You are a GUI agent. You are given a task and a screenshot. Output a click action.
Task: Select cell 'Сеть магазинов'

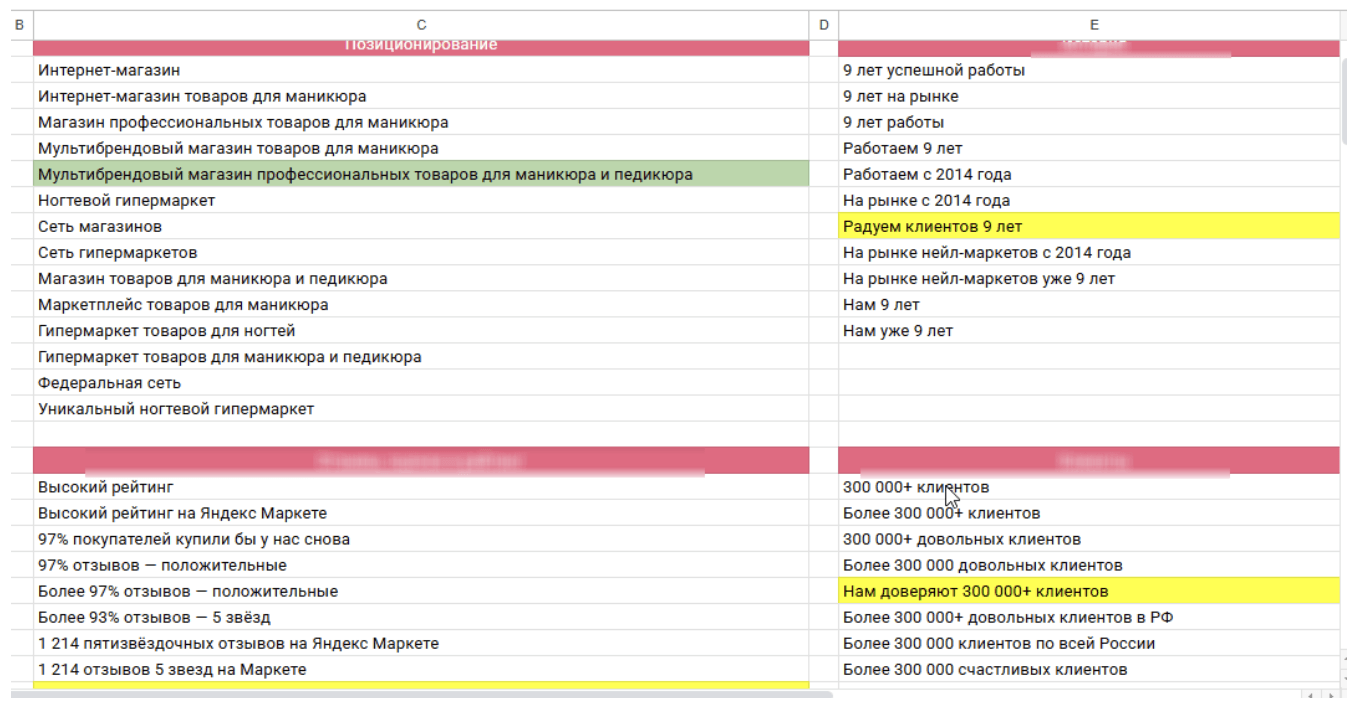(421, 226)
